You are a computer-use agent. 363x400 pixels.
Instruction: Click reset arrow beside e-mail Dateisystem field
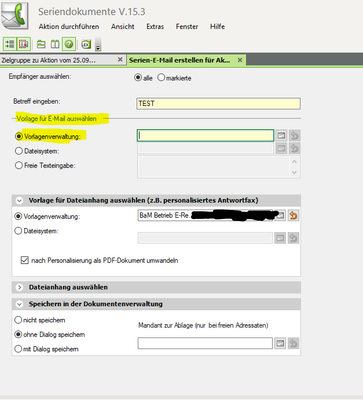coord(294,148)
